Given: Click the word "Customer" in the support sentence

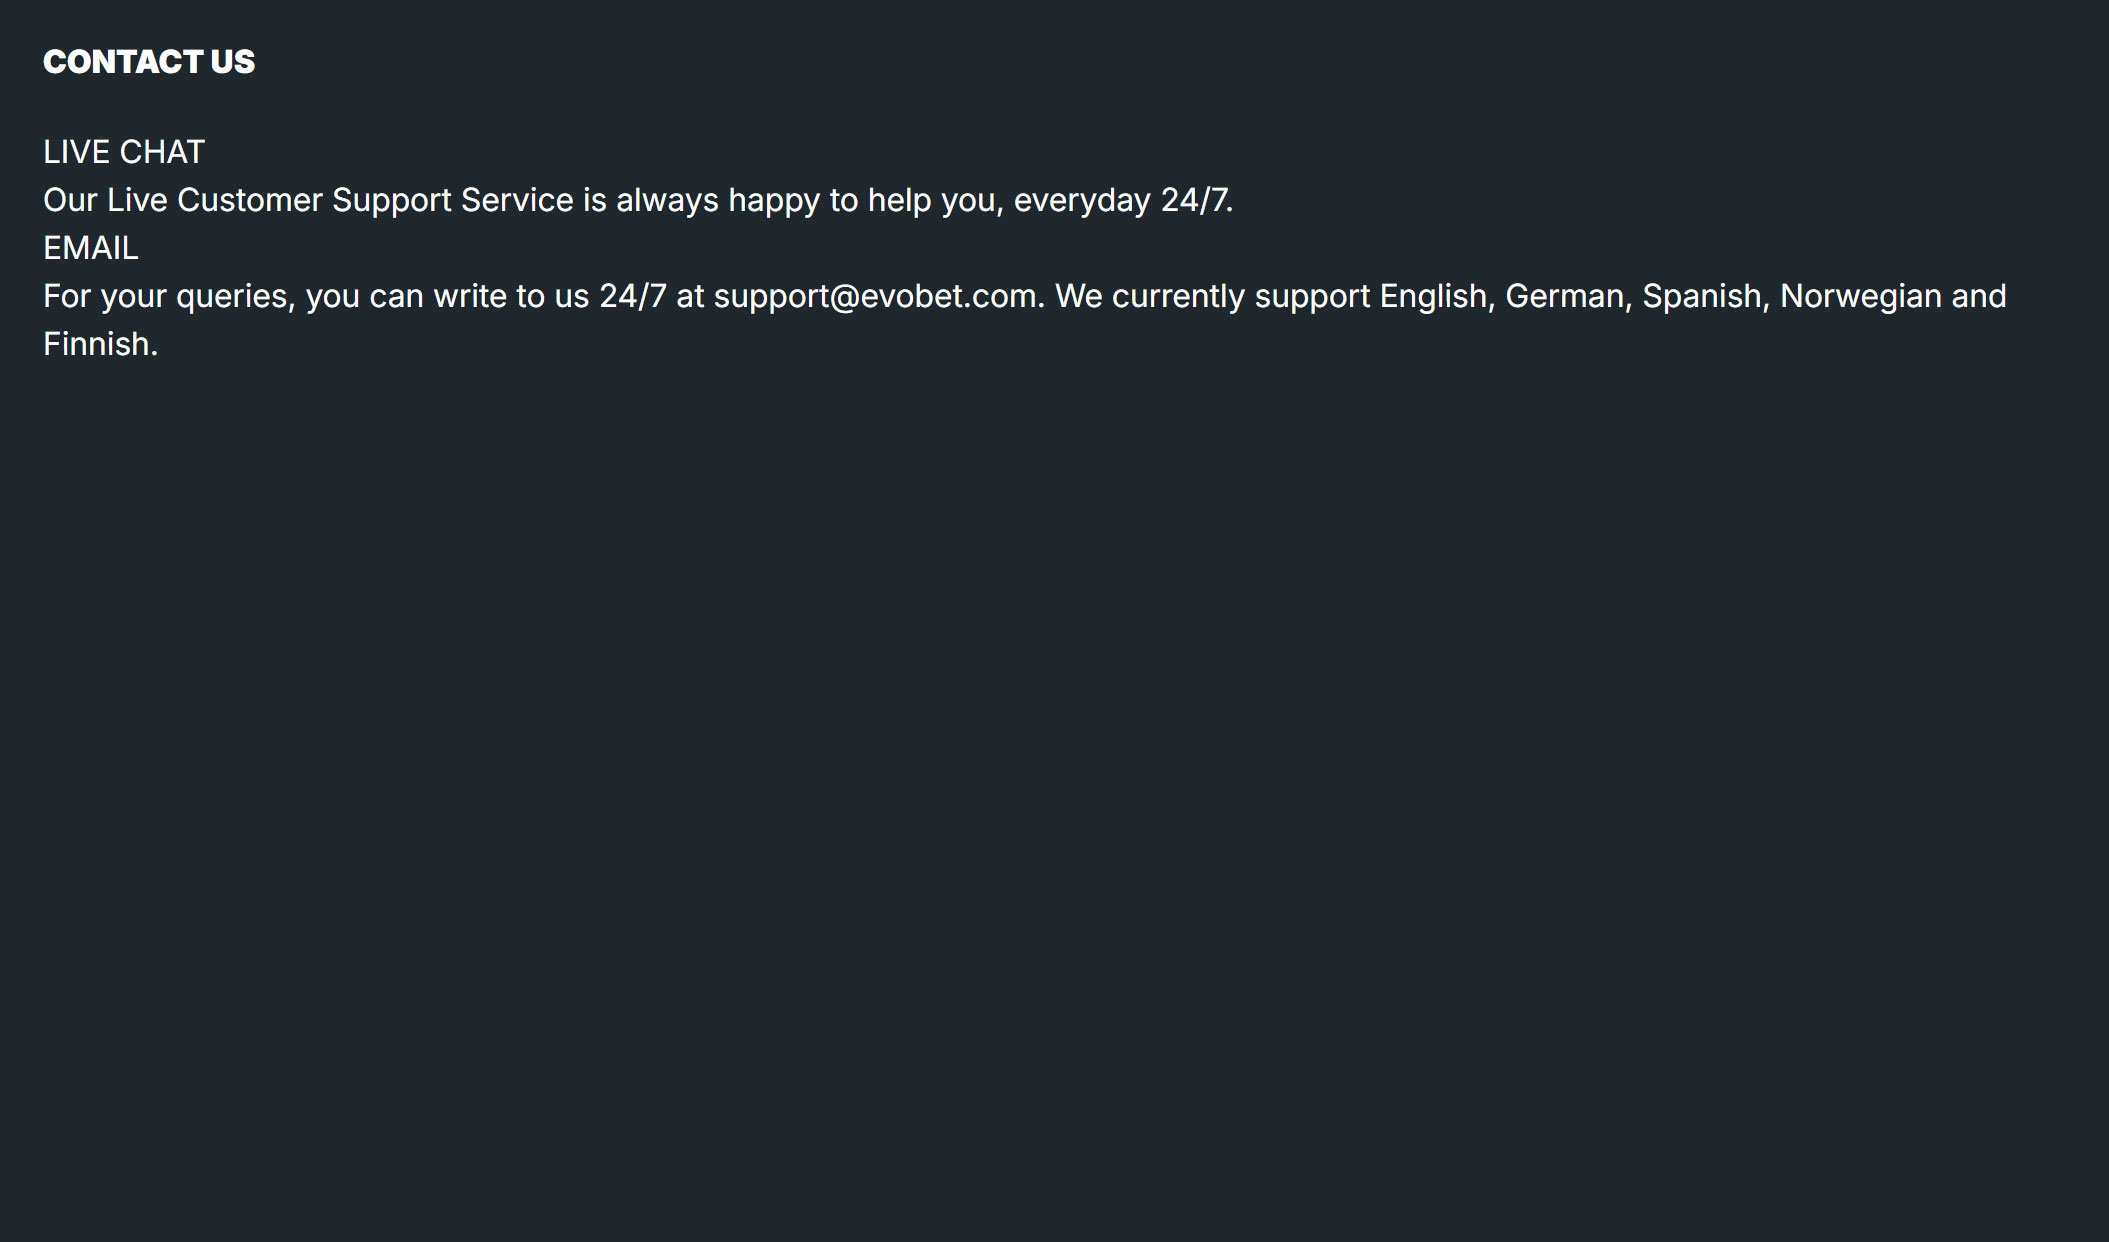Looking at the screenshot, I should [x=249, y=200].
